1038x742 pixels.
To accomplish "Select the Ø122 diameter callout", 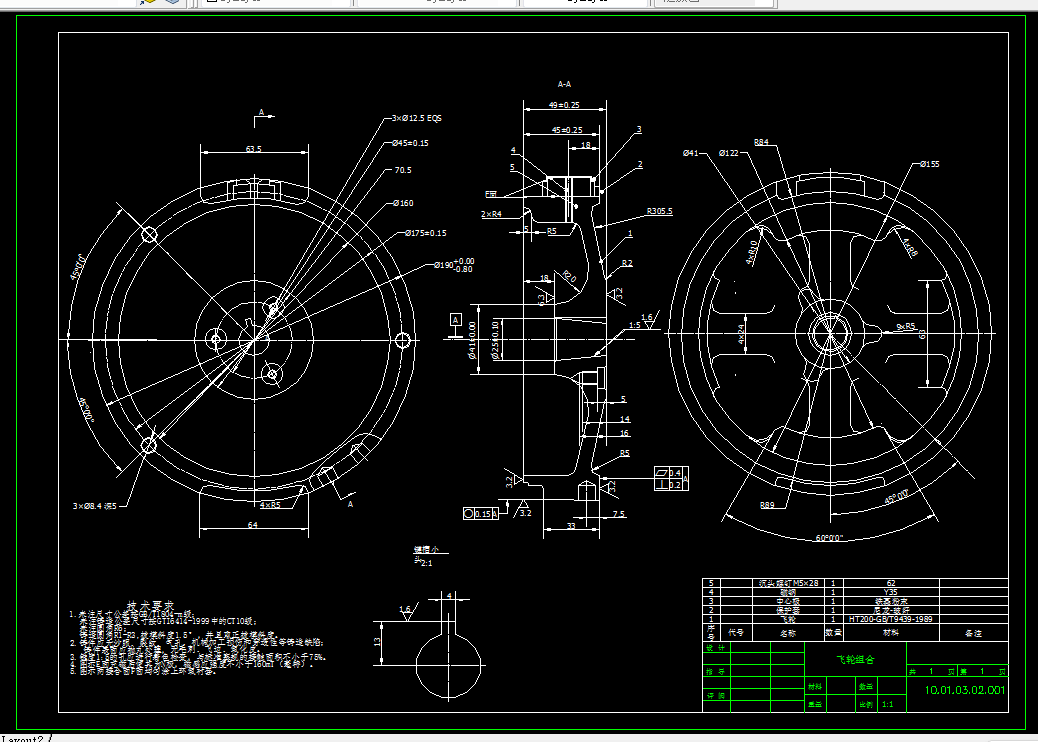I will [x=729, y=153].
